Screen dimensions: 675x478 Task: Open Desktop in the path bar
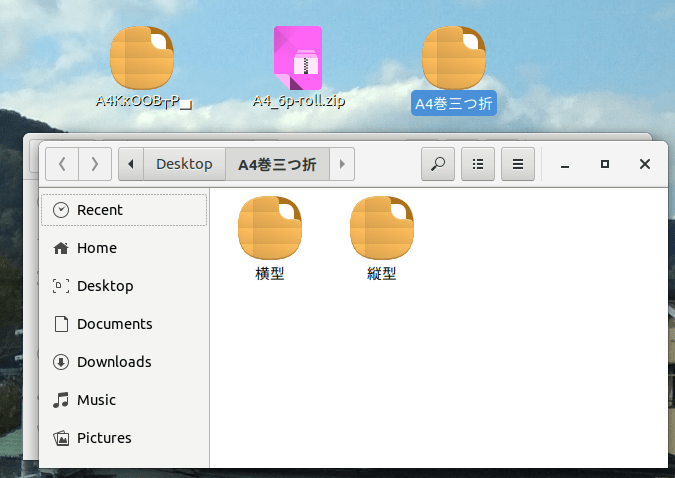[x=184, y=164]
